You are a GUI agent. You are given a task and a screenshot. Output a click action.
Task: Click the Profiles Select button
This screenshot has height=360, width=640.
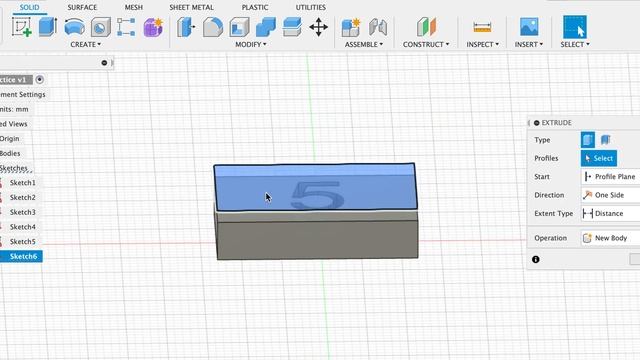pyautogui.click(x=599, y=158)
